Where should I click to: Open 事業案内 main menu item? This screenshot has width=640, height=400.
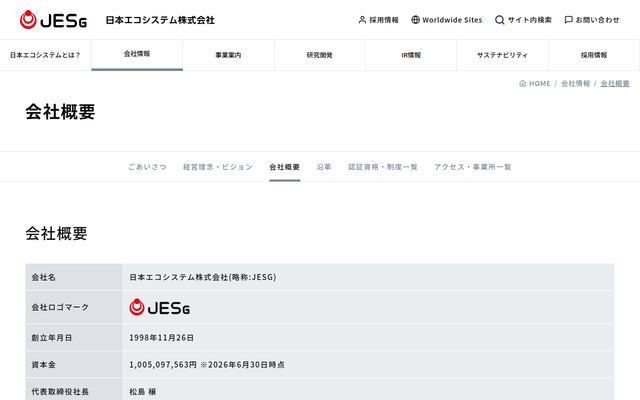[x=229, y=55]
